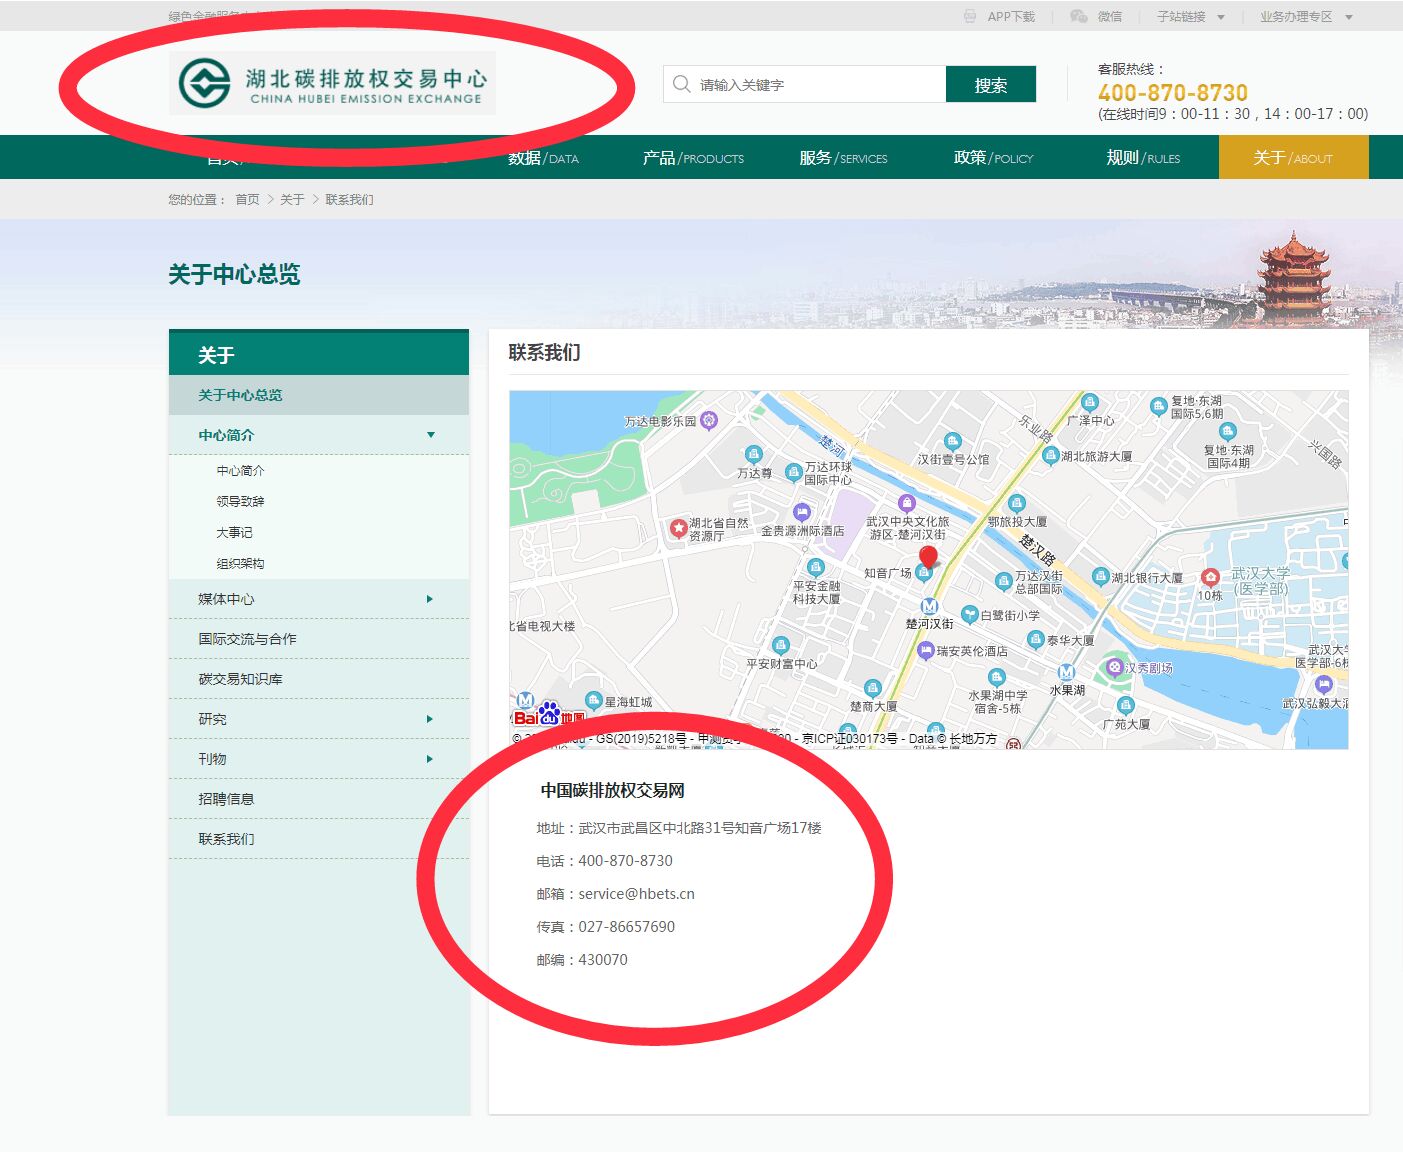Click the 金贵源洲际酒店 hotel marker
Viewport: 1403px width, 1152px height.
pyautogui.click(x=802, y=513)
